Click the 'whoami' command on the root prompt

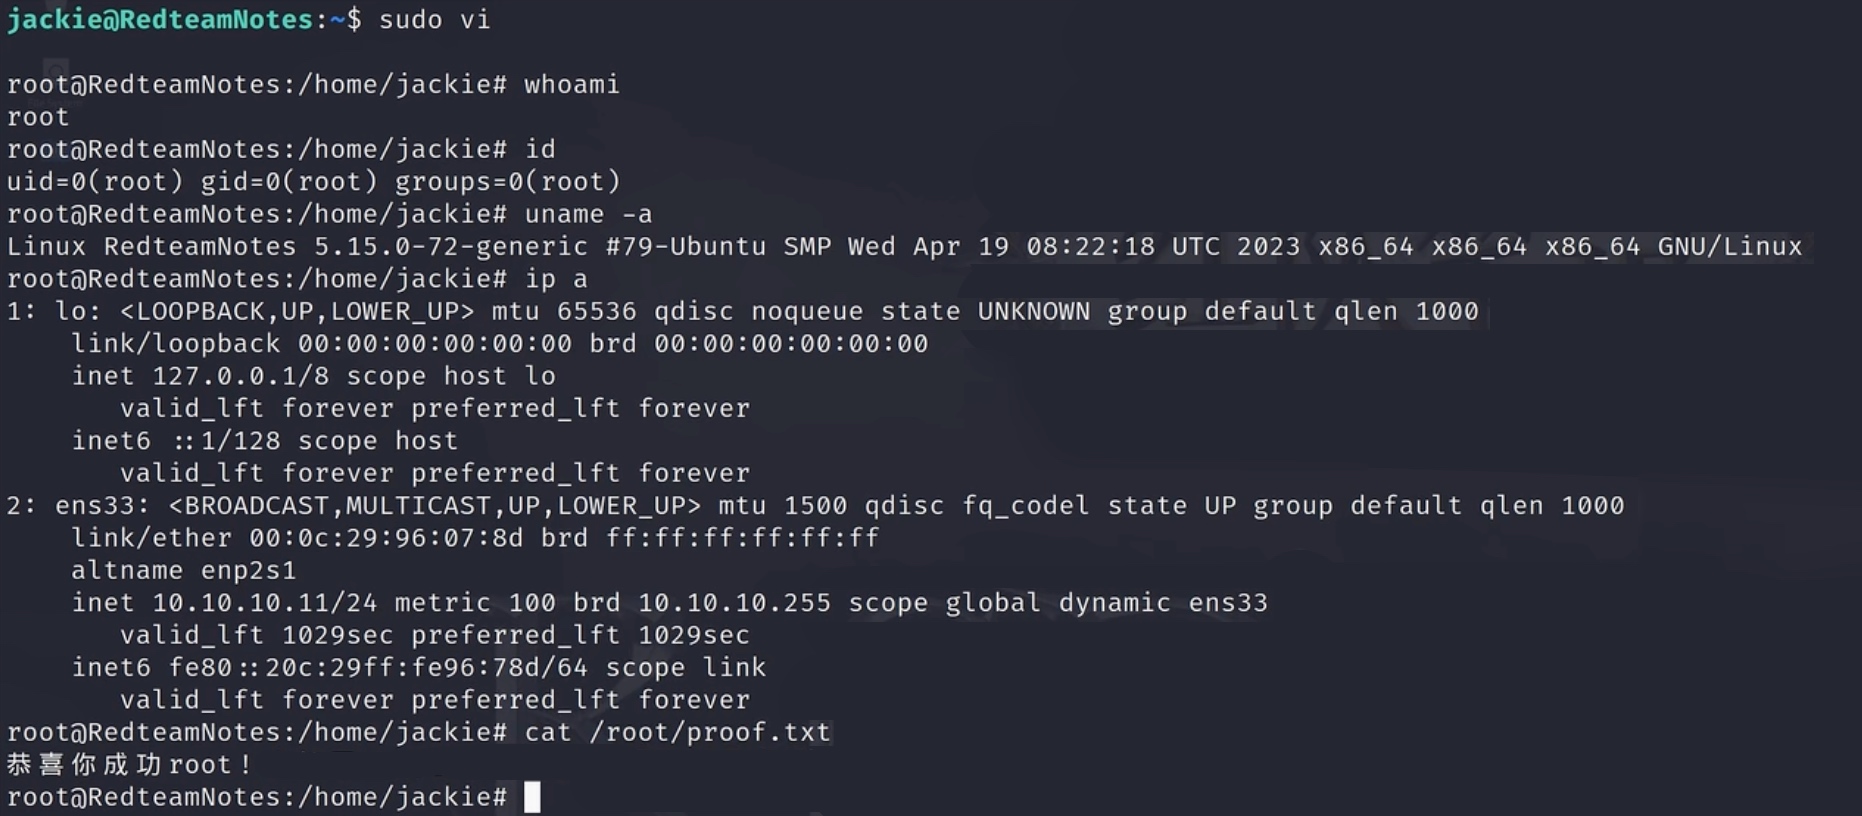571,84
